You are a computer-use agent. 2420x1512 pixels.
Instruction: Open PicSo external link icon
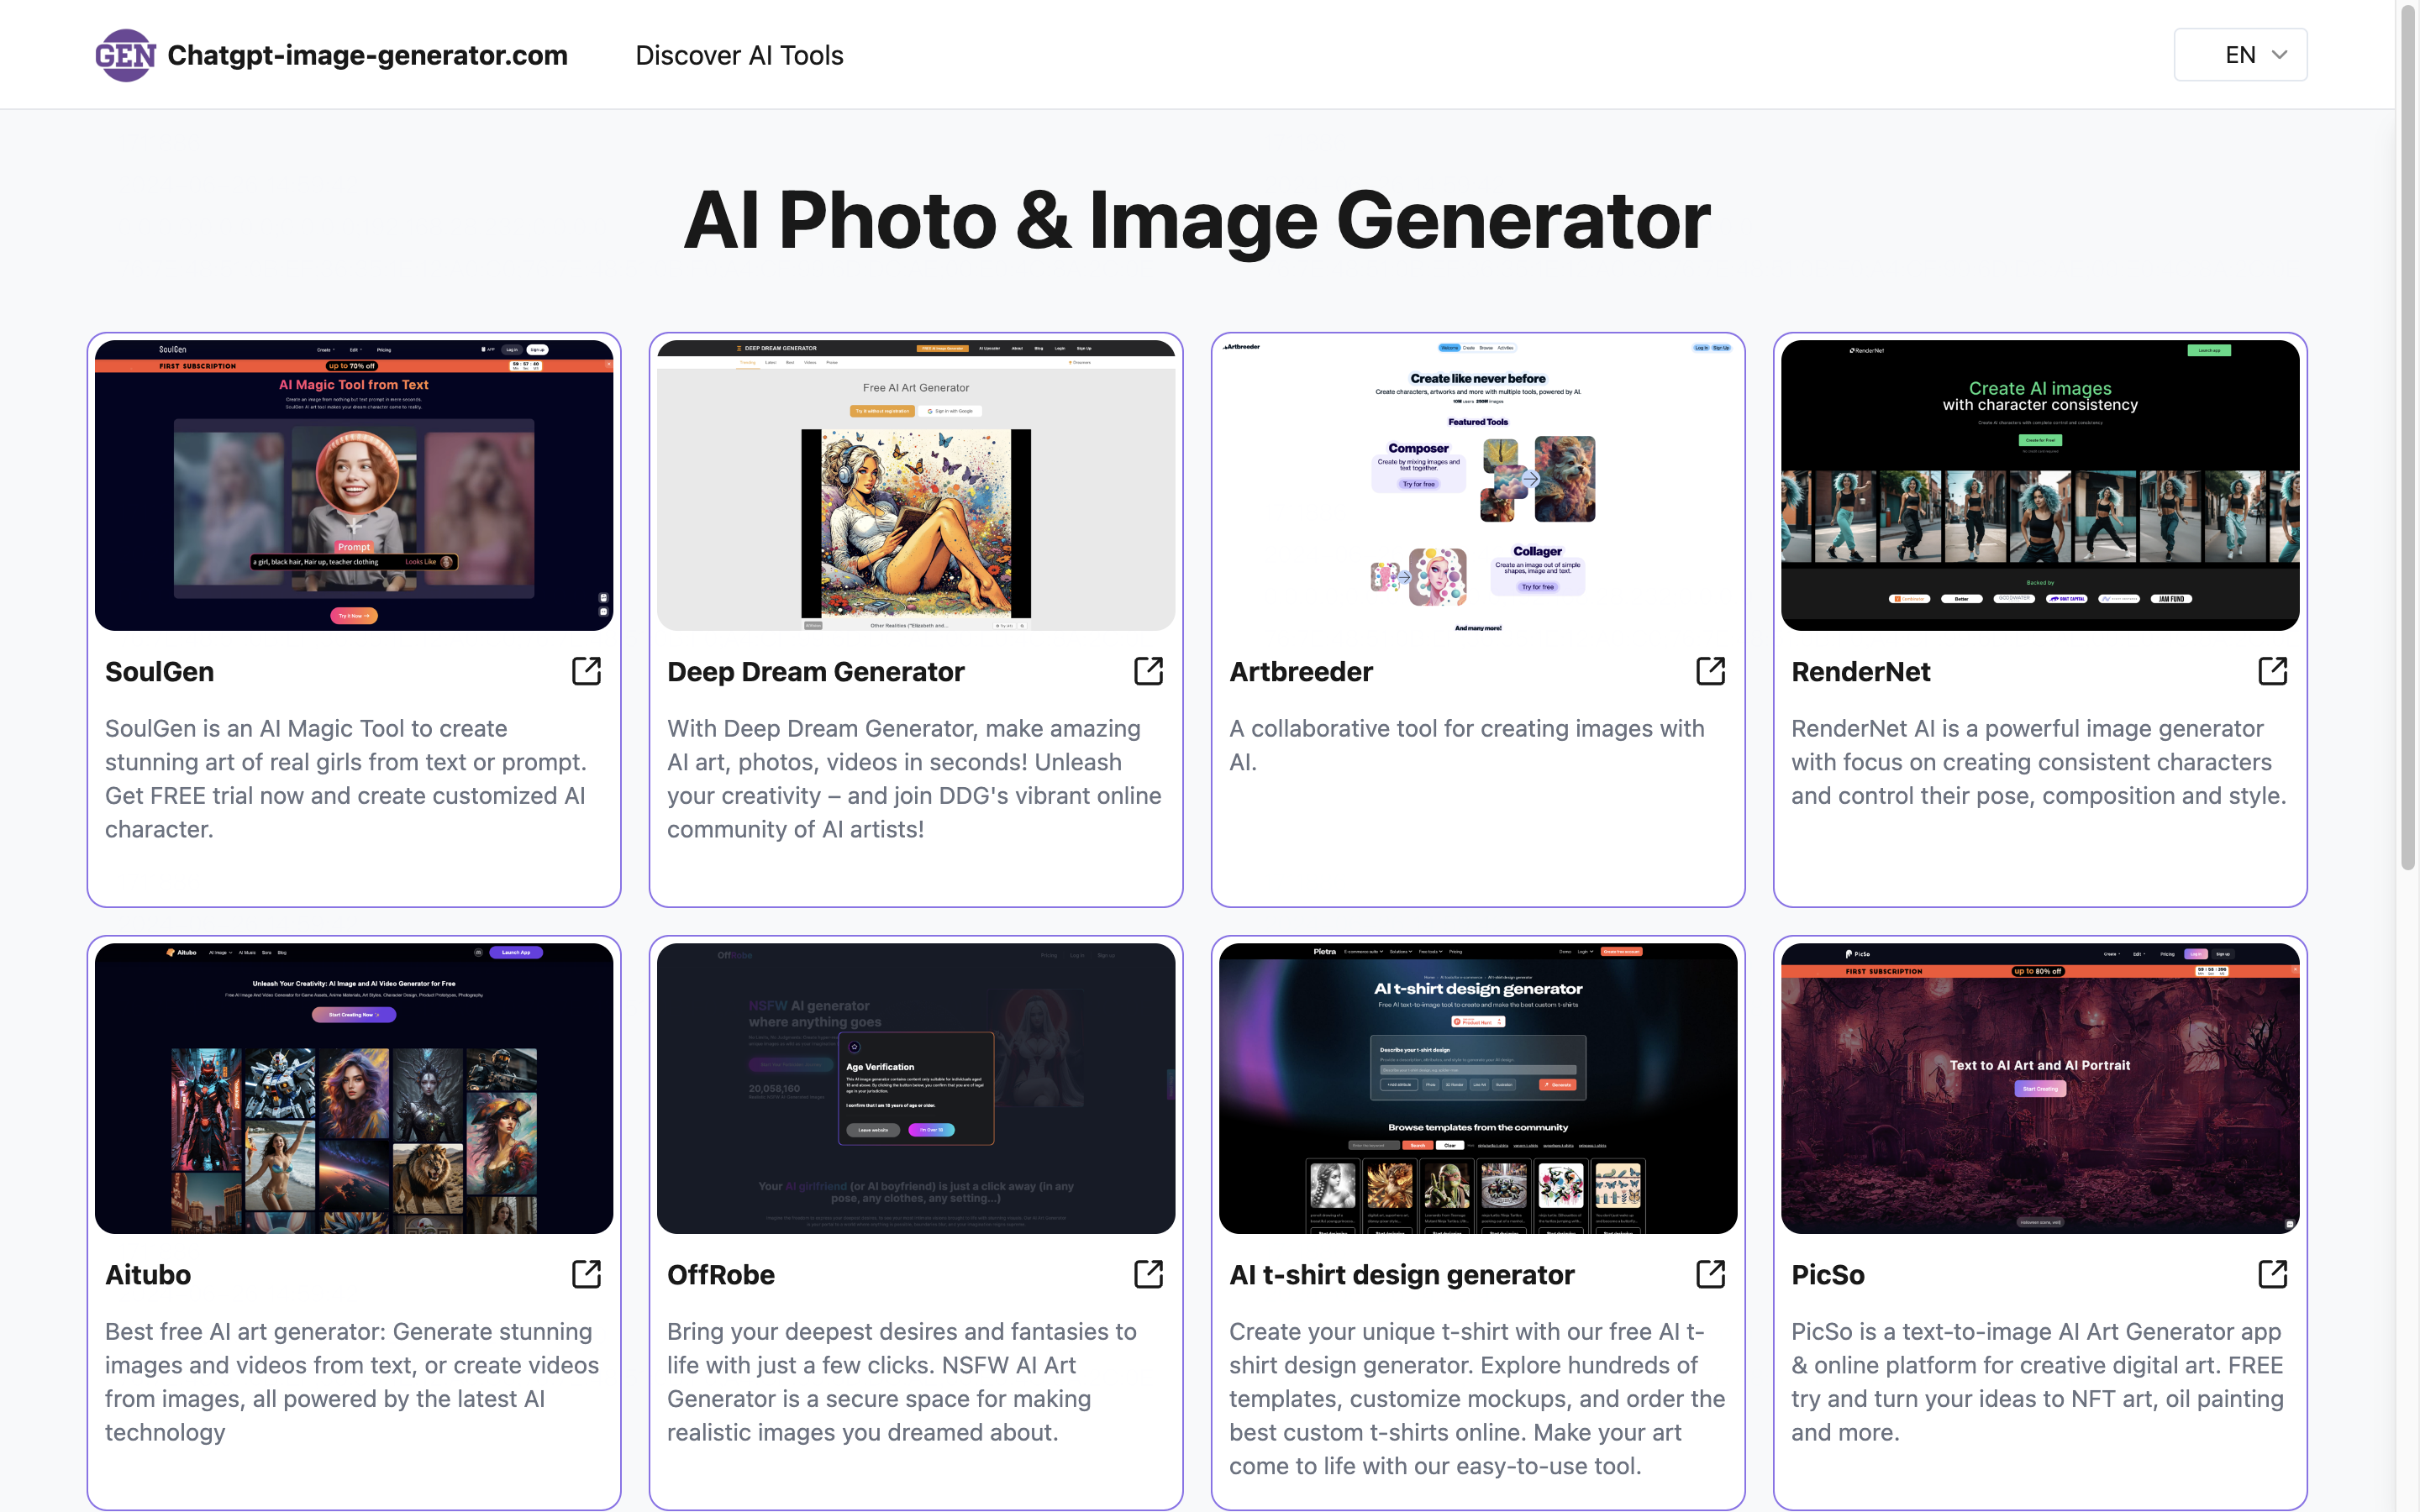2272,1274
